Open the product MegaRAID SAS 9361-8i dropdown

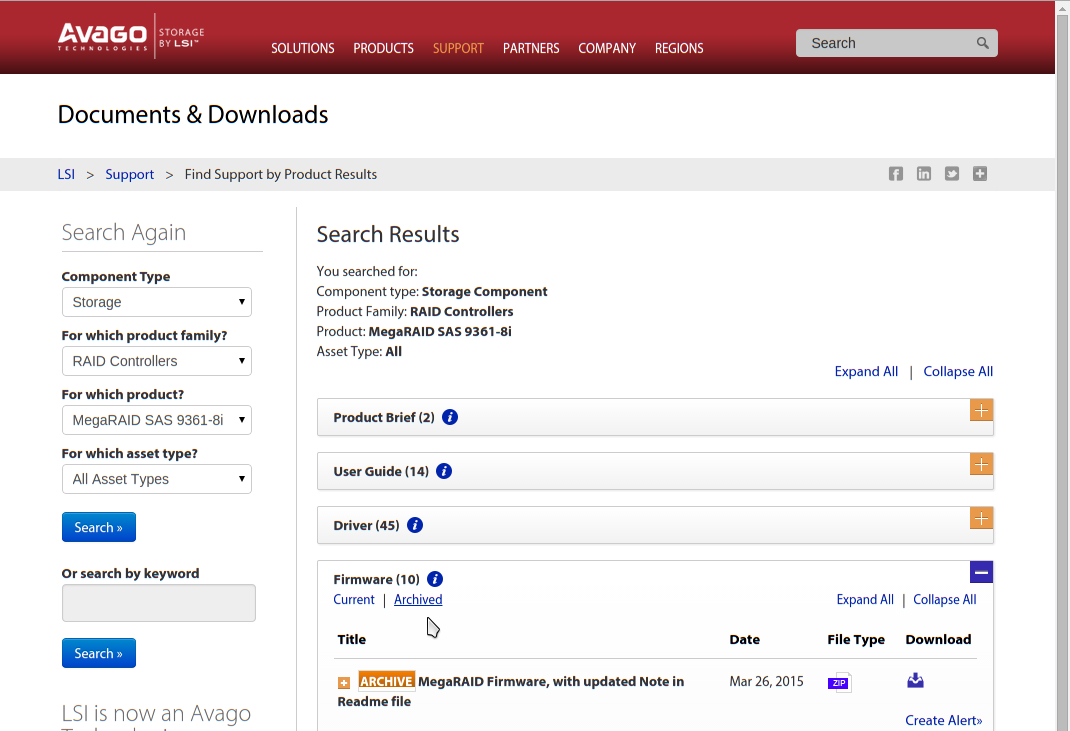coord(157,420)
